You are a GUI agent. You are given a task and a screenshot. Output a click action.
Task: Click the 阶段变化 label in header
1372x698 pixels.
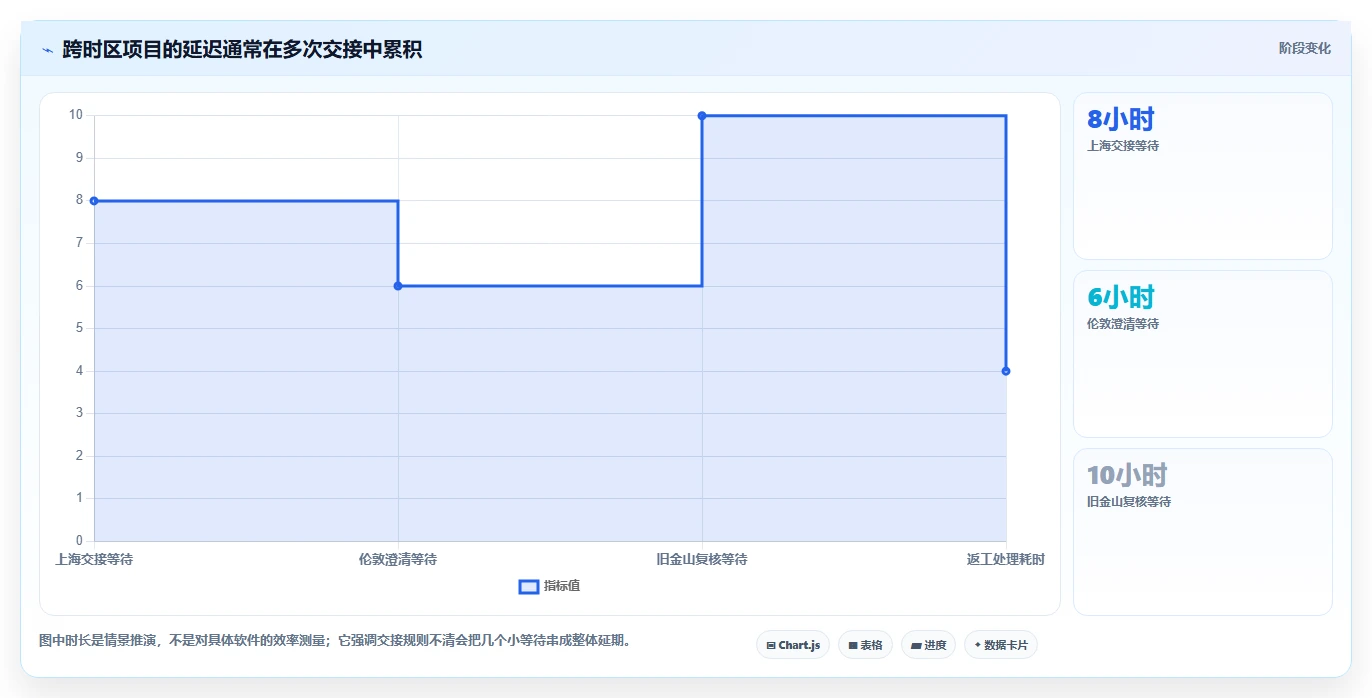[1304, 48]
